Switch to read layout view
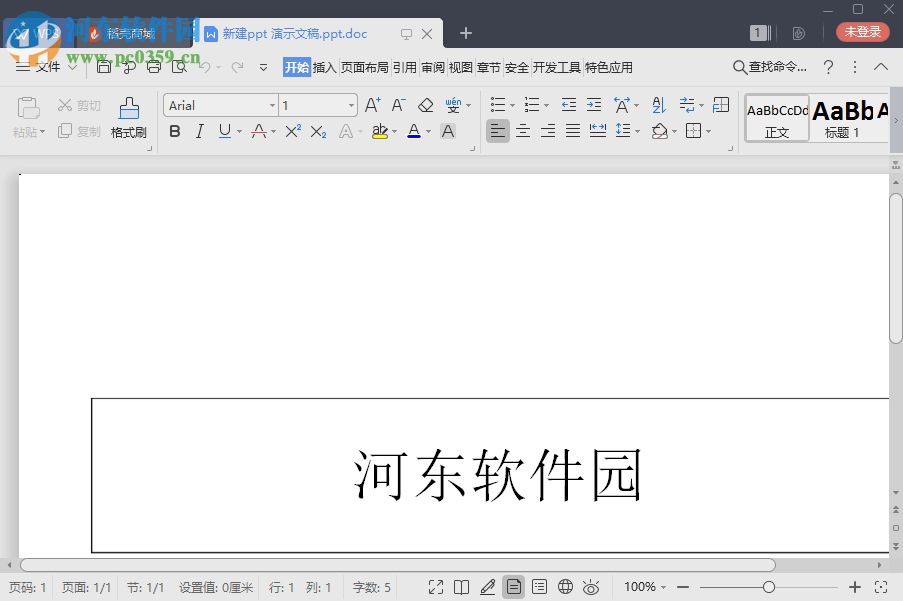Screen dimensions: 903x601 [x=461, y=587]
